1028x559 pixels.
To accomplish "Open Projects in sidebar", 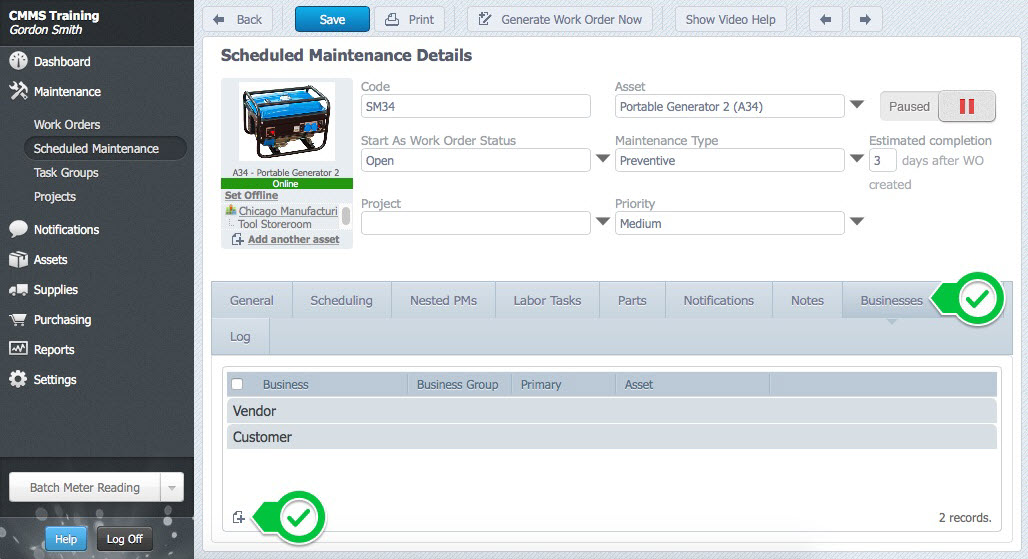I will click(55, 197).
